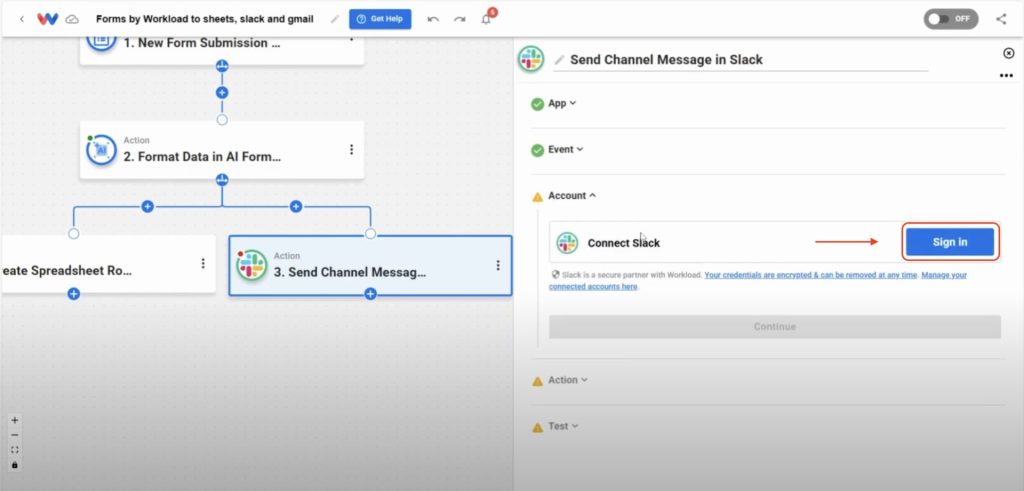Add step below Send Channel Message node
This screenshot has height=491, width=1024.
tap(370, 294)
